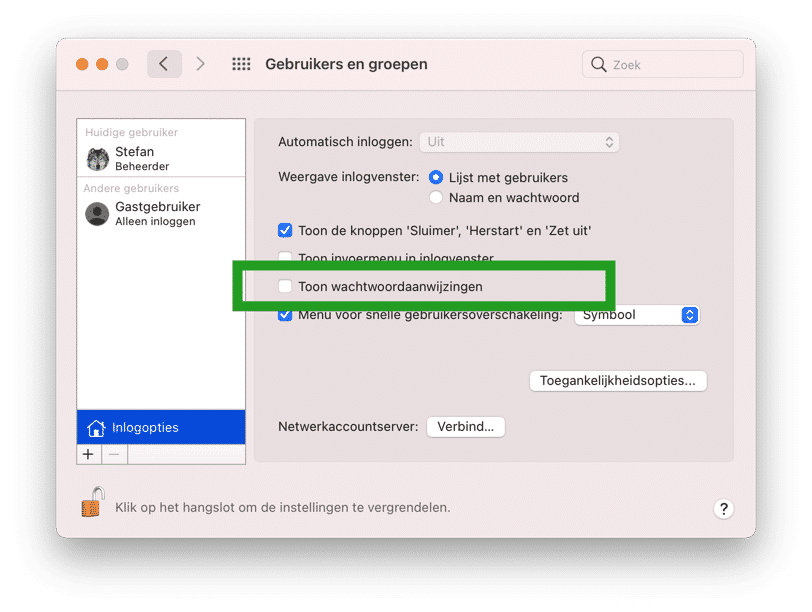Select the 'Lijst met gebruikers' radio button
812x612 pixels.
pos(436,178)
